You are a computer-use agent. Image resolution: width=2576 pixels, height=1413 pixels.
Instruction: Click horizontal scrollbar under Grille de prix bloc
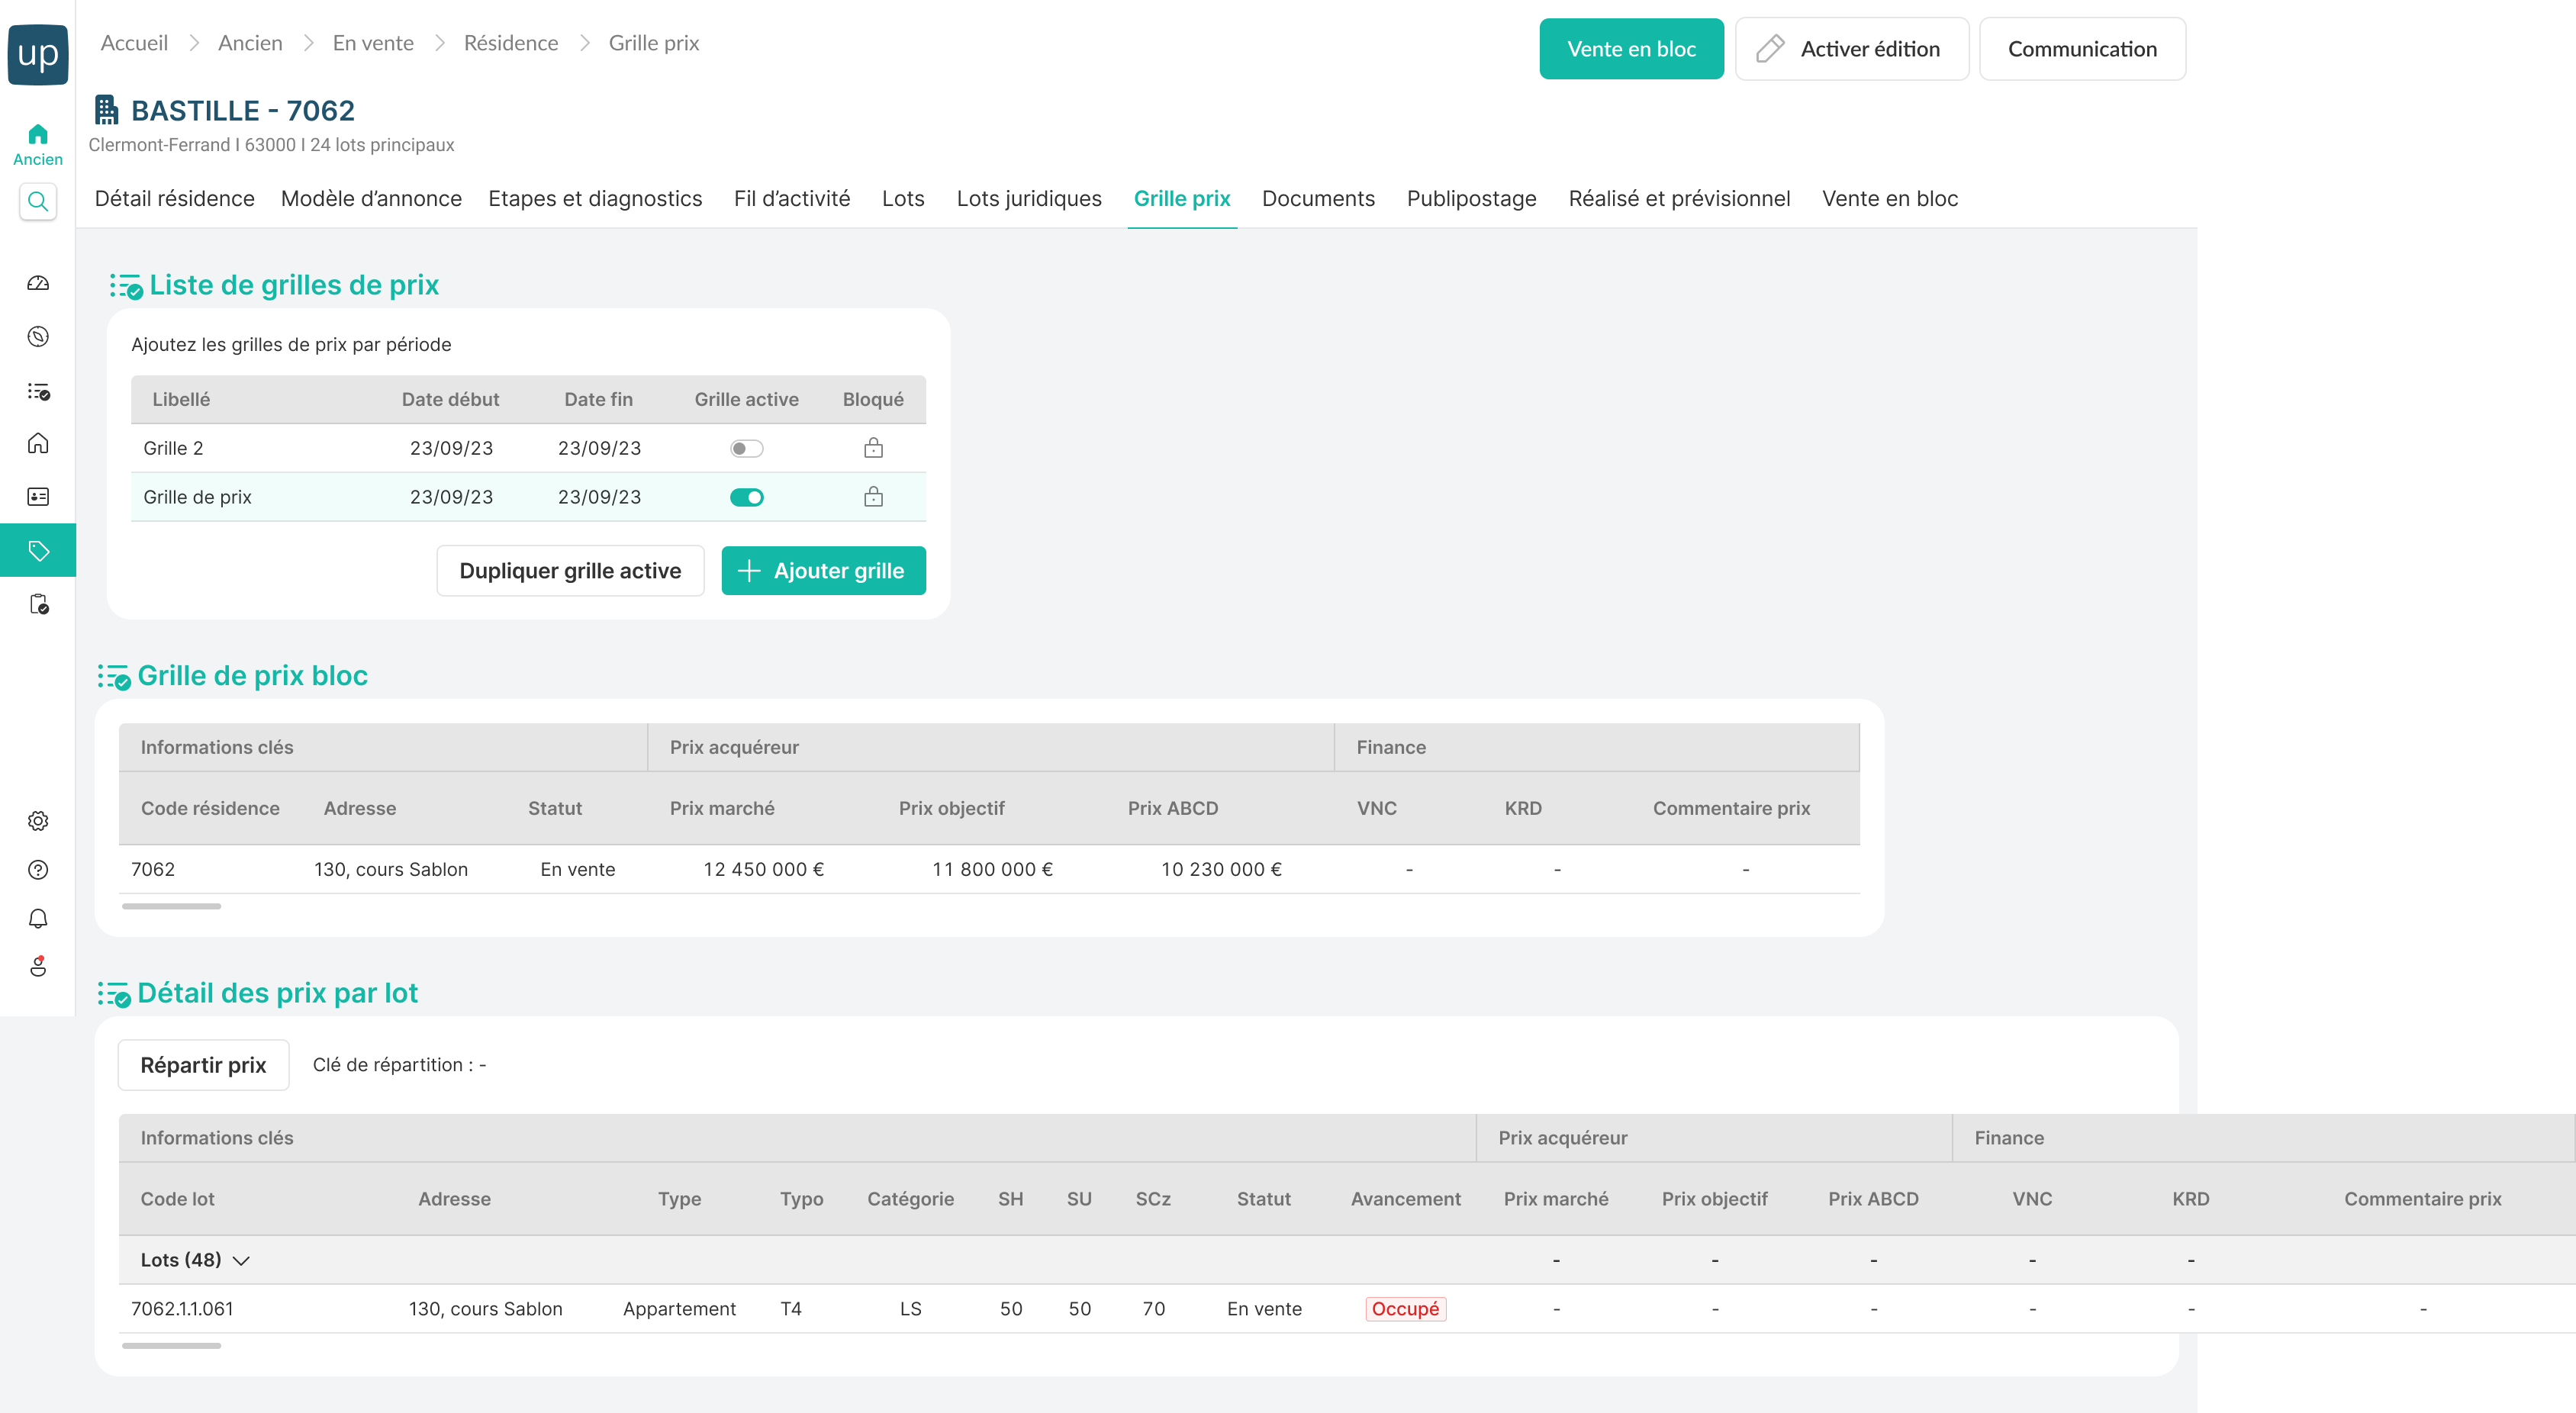pyautogui.click(x=171, y=907)
